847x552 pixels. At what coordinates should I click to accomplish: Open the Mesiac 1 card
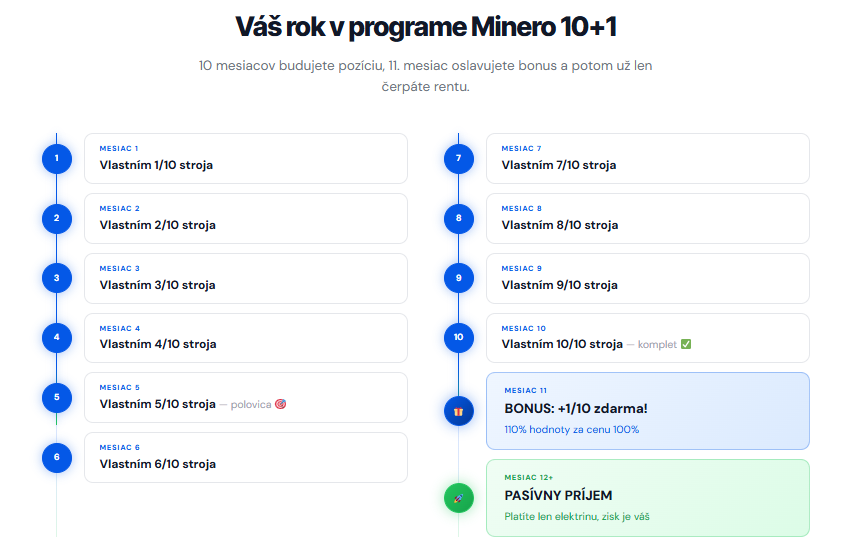point(245,158)
